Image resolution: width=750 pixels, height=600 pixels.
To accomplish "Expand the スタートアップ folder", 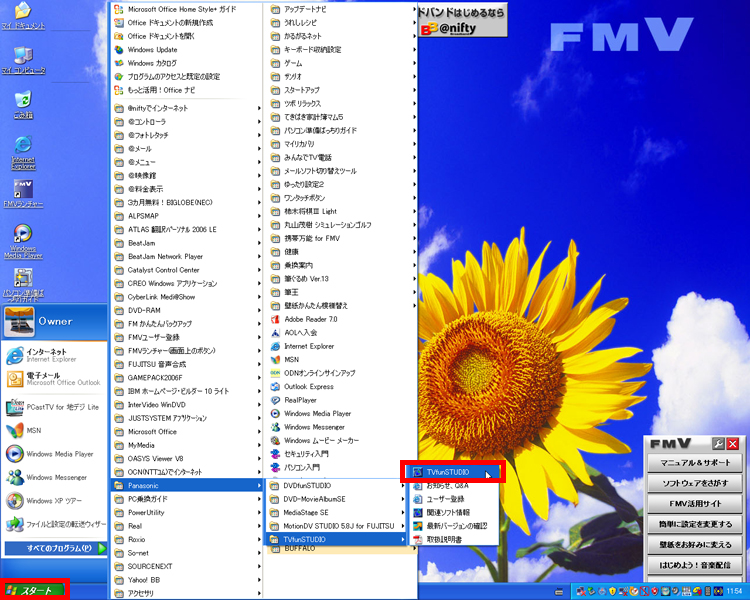I will coord(342,90).
